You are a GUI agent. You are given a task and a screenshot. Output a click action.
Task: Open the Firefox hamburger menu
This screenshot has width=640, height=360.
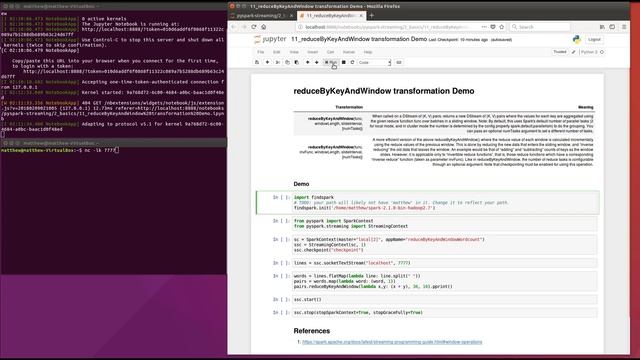624,27
